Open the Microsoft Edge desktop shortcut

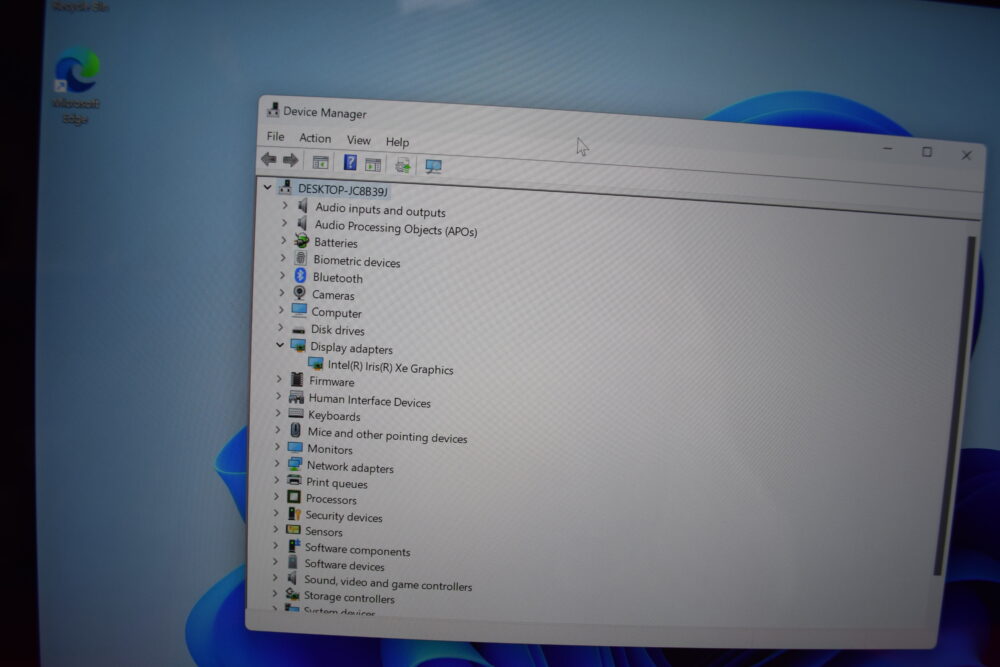(77, 85)
